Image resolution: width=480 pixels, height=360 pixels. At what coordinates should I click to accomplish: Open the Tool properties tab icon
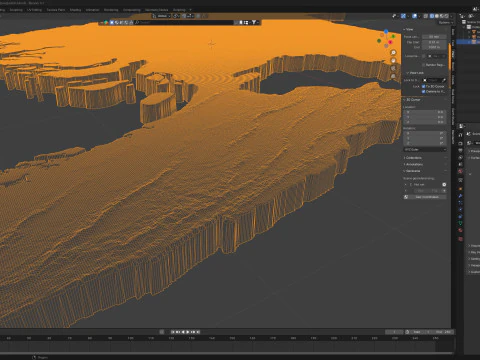tap(460, 135)
